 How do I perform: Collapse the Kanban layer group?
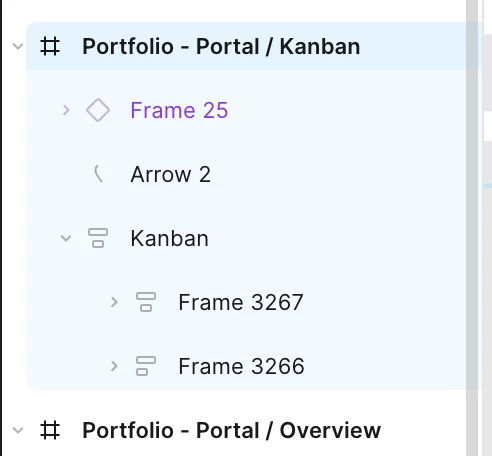(x=66, y=238)
